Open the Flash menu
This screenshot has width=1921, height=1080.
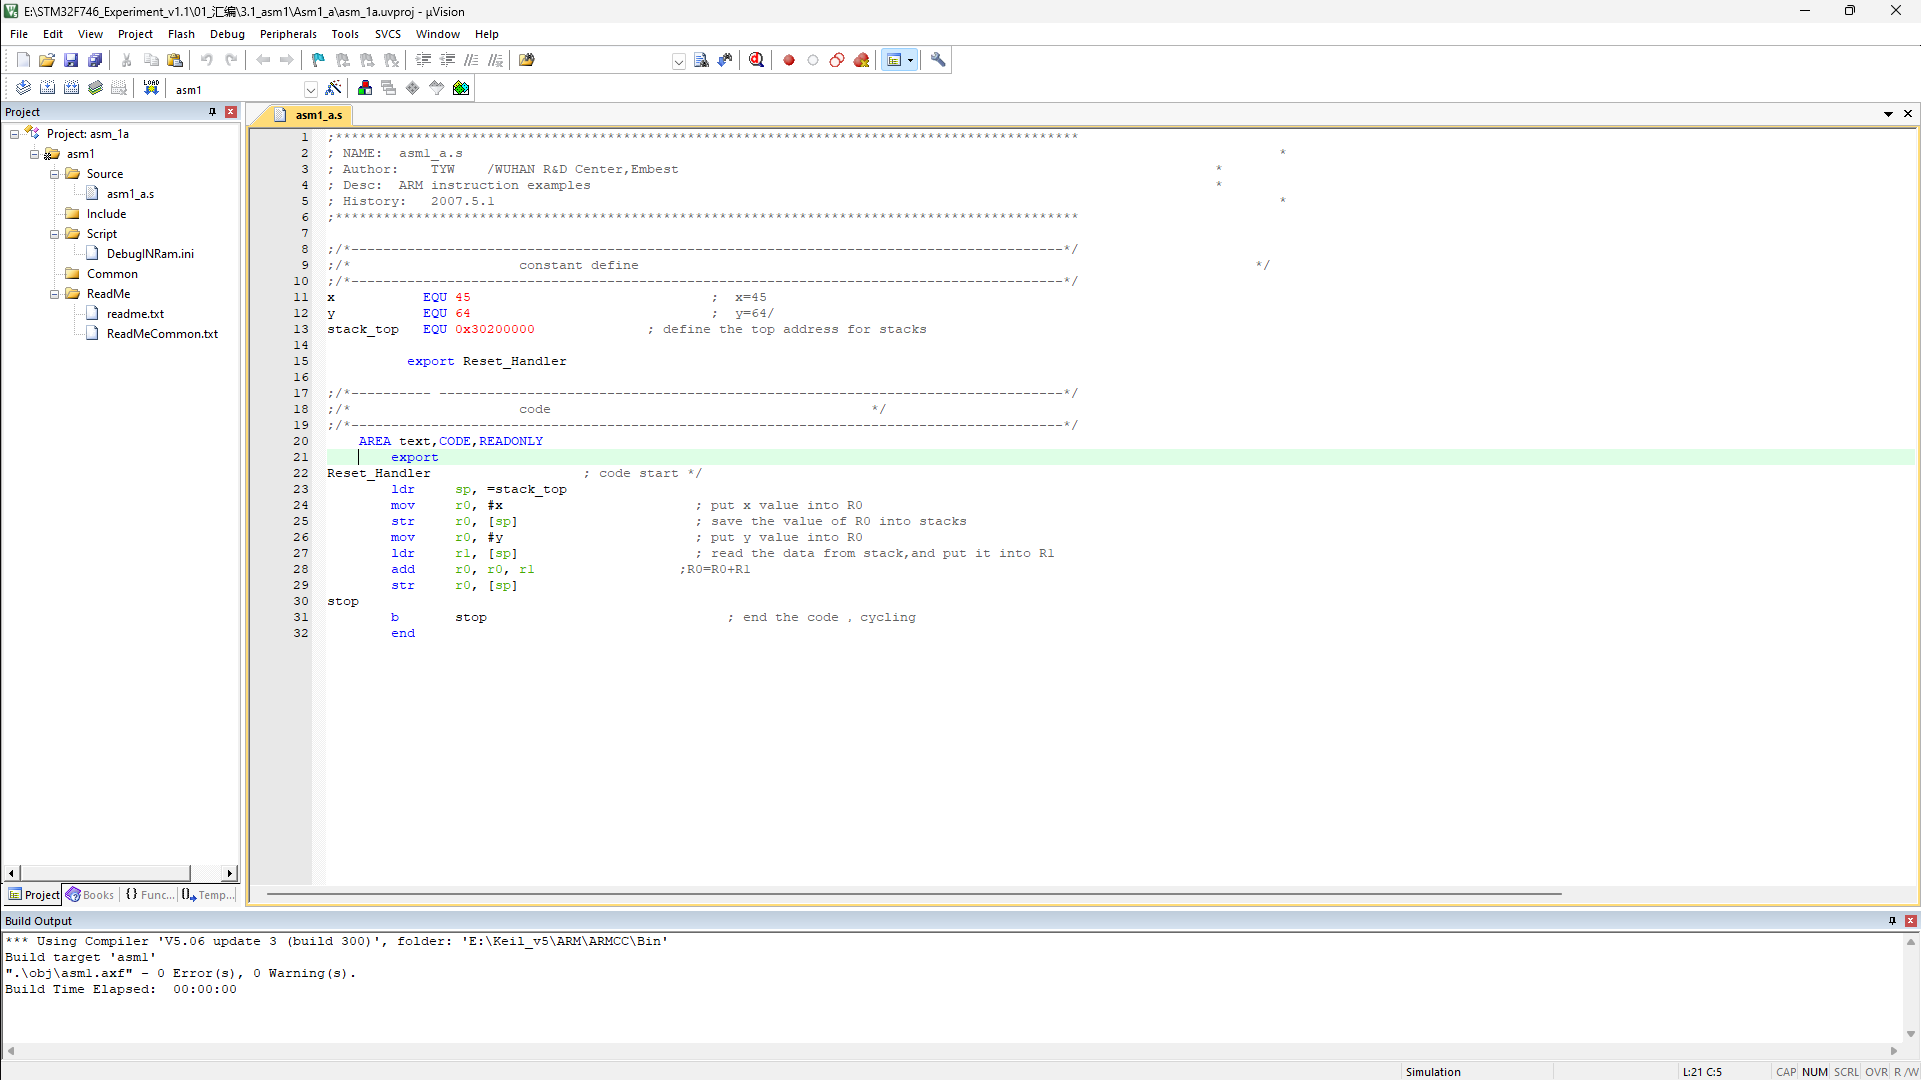pyautogui.click(x=181, y=34)
